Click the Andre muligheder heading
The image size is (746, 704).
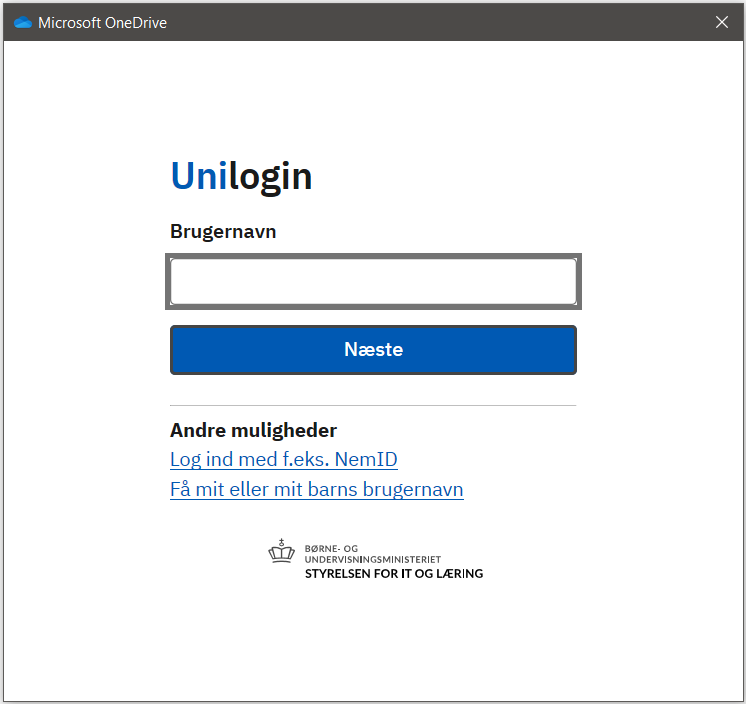tap(253, 431)
